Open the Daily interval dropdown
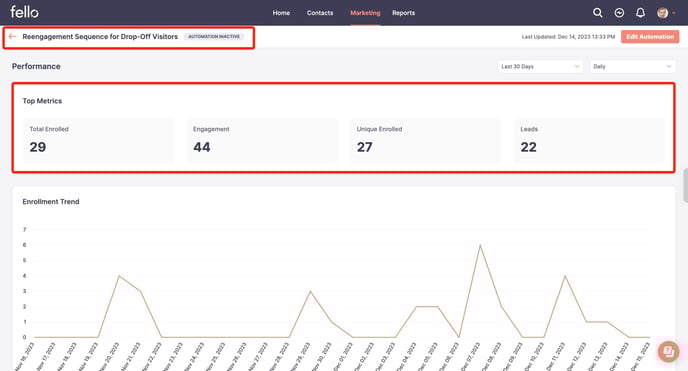688x371 pixels. (632, 67)
